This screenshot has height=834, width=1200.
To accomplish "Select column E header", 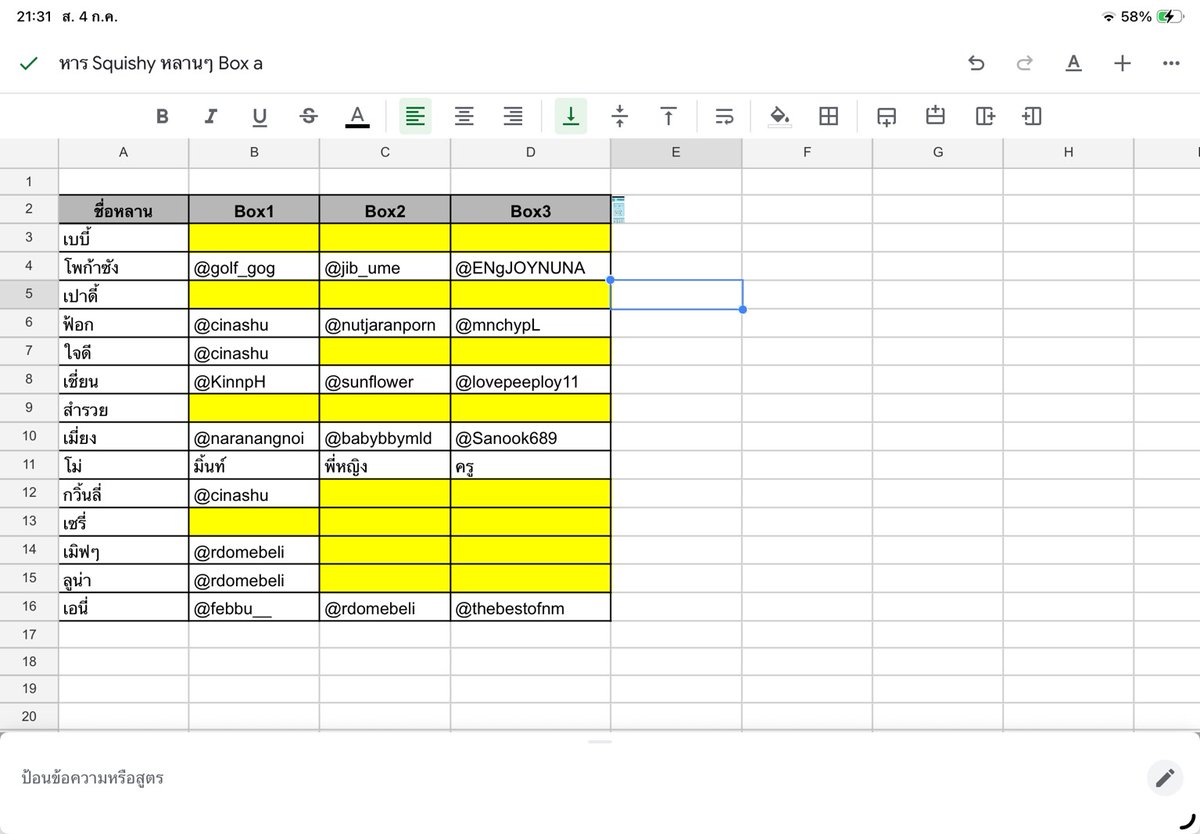I will (676, 153).
